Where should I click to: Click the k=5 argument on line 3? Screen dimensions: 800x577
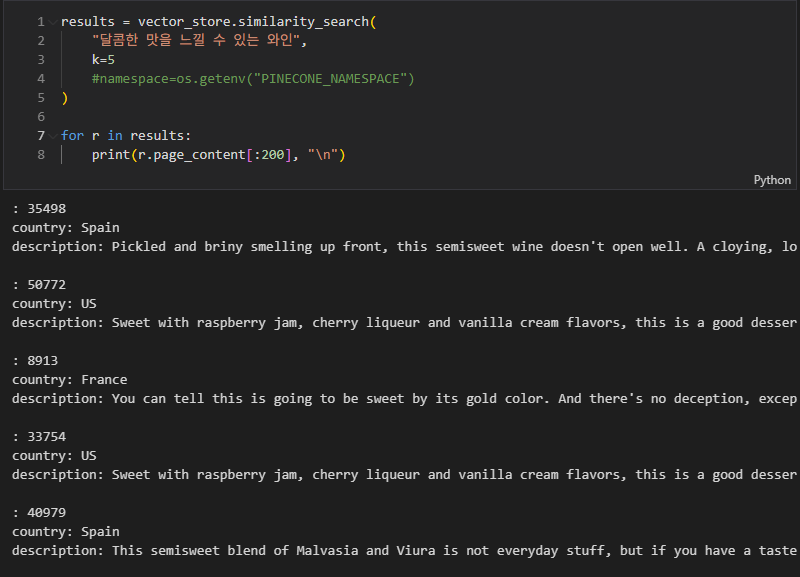[103, 60]
